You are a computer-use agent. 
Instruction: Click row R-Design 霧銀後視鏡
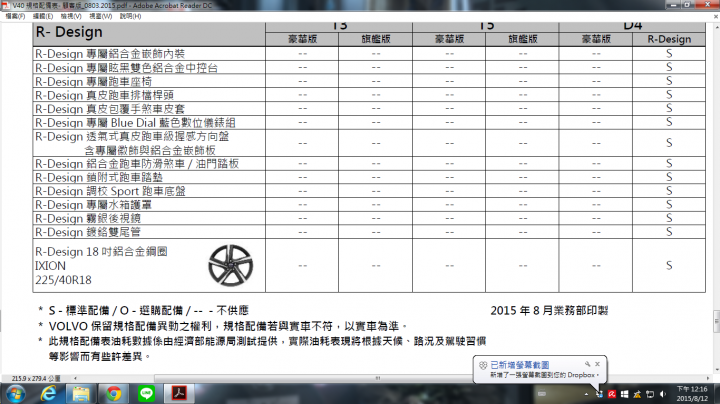[x=369, y=218]
